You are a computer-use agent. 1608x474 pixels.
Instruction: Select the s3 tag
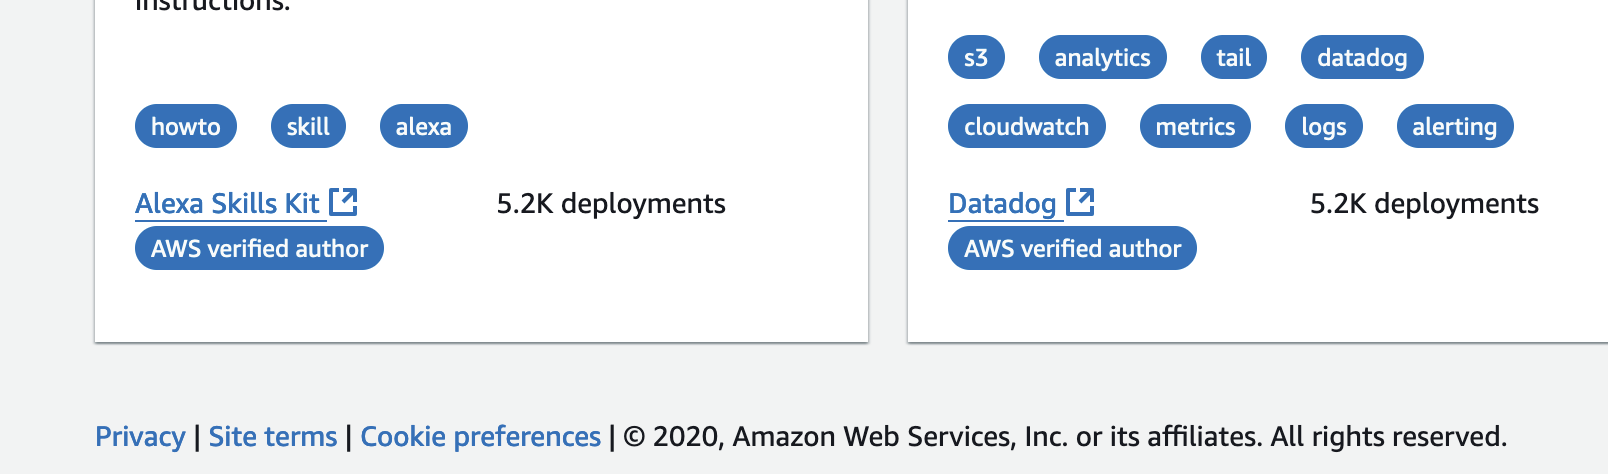point(976,57)
